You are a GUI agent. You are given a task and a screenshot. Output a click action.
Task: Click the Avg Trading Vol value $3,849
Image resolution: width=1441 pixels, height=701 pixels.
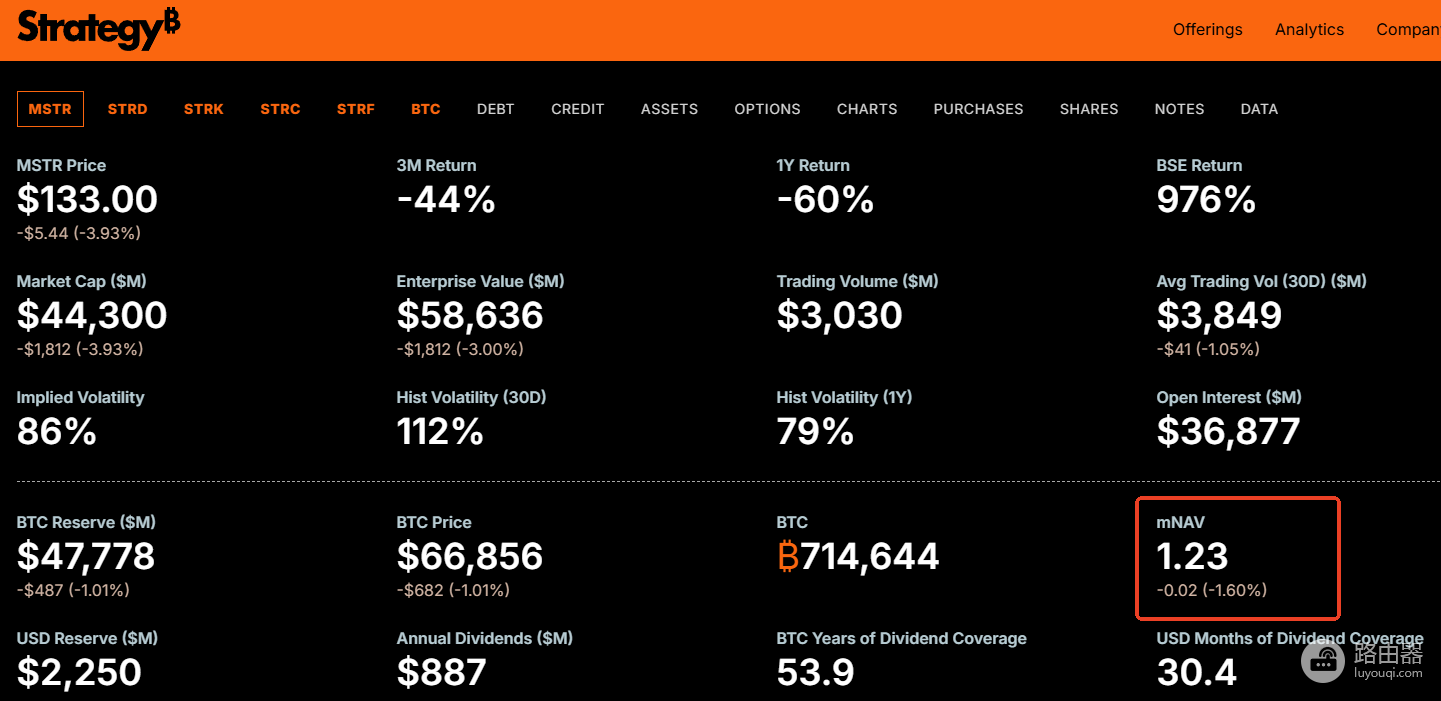pyautogui.click(x=1219, y=316)
